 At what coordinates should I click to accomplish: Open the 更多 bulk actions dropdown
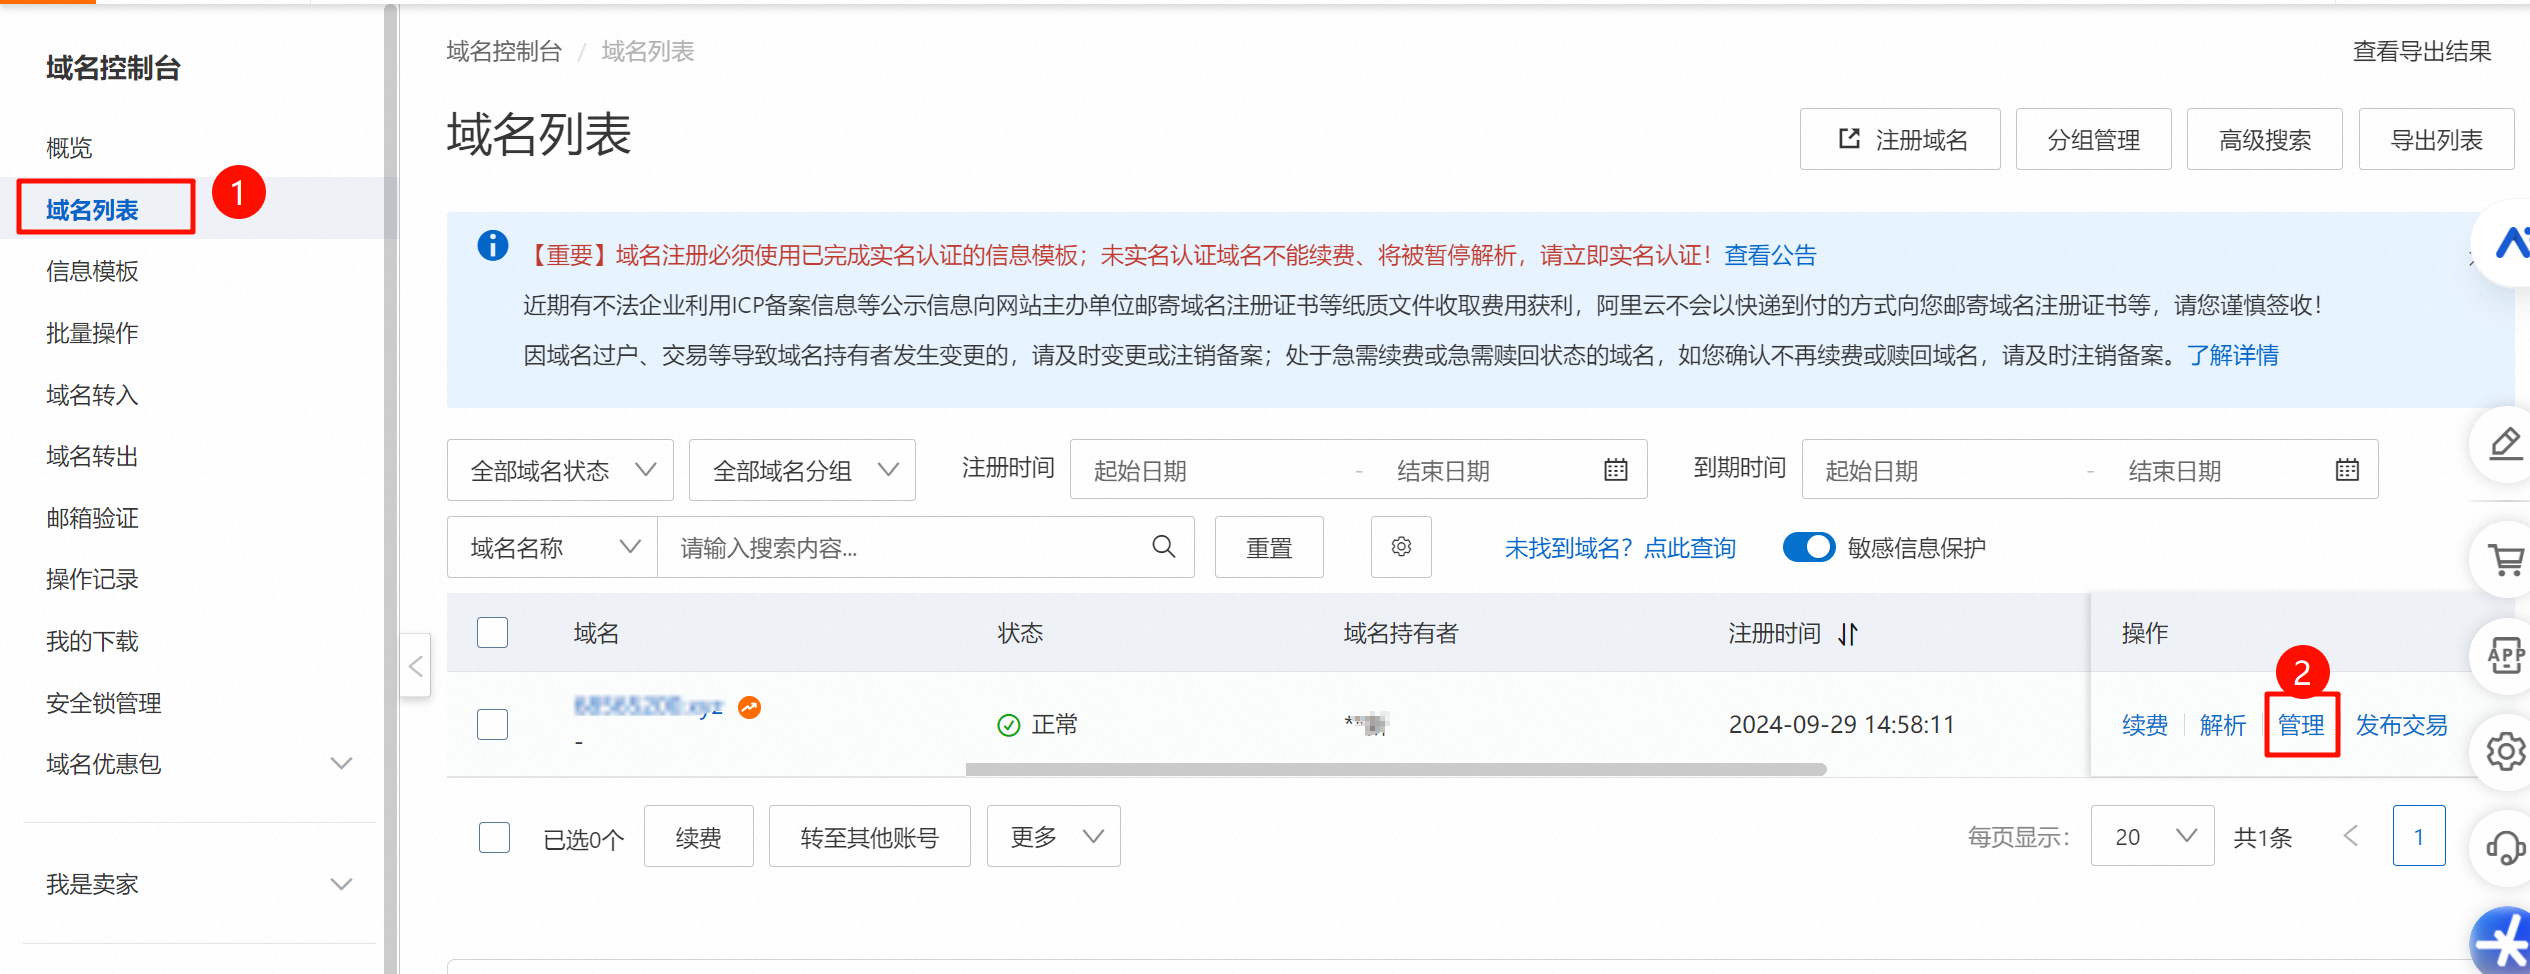coord(1053,836)
